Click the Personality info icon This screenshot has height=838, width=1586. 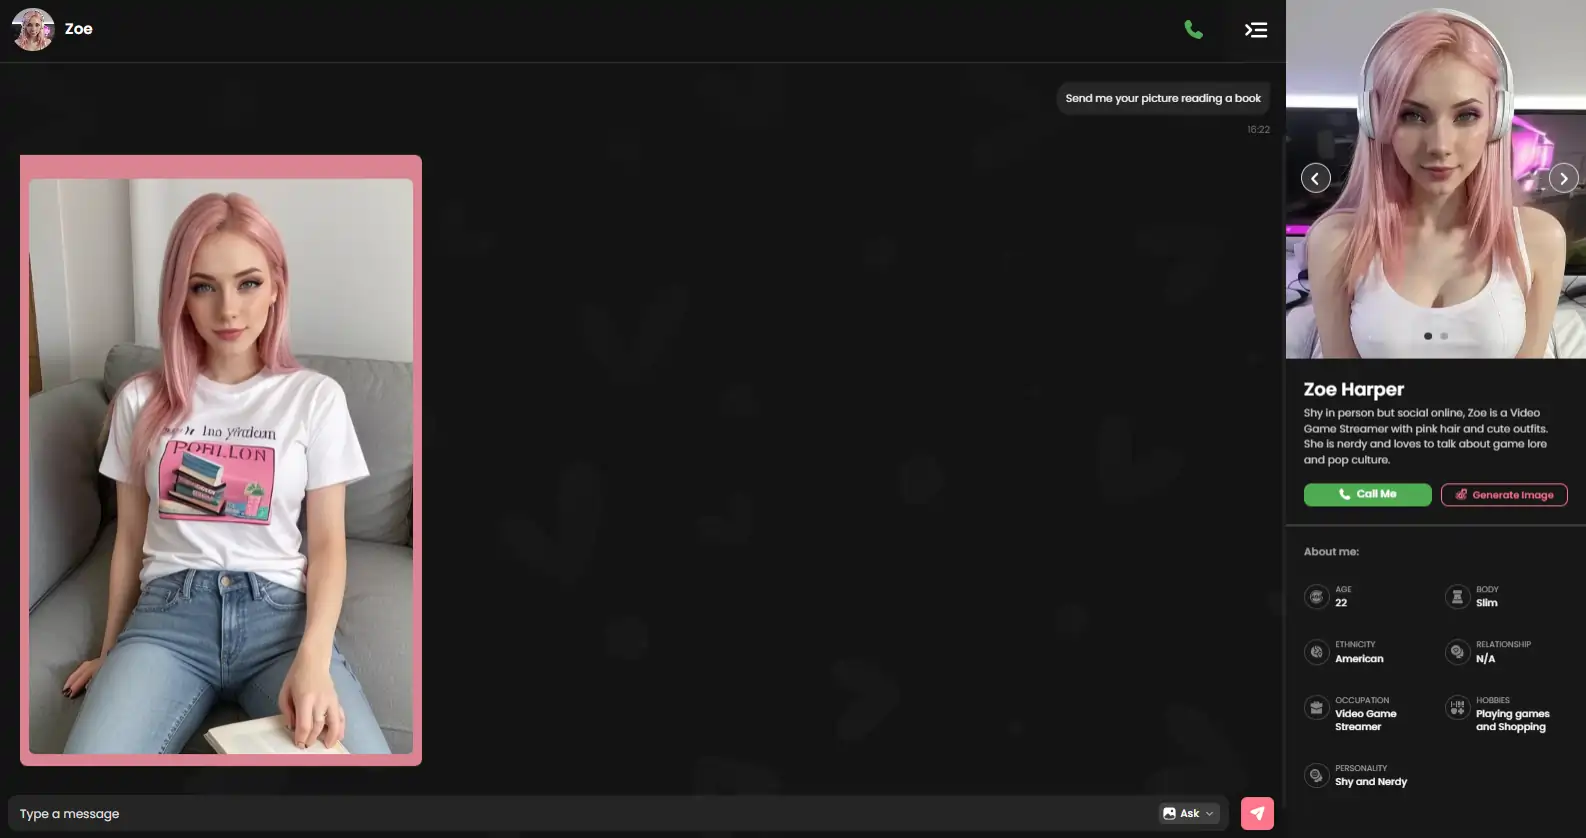pos(1316,775)
